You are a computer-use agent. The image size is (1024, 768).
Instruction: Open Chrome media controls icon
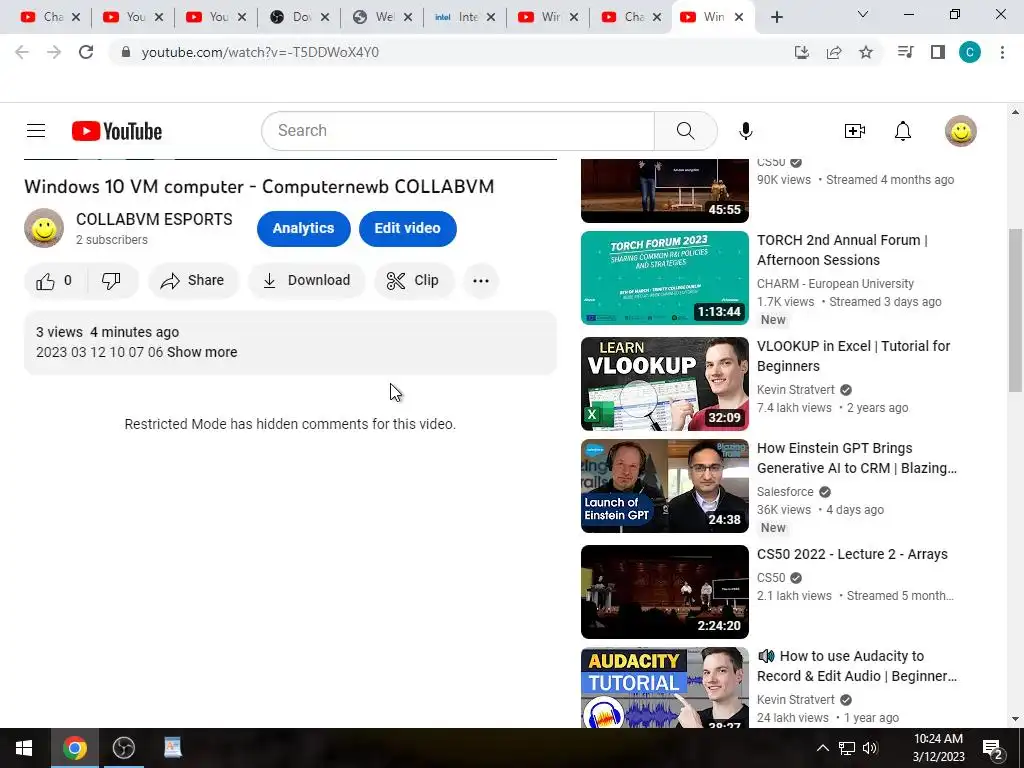click(x=906, y=52)
